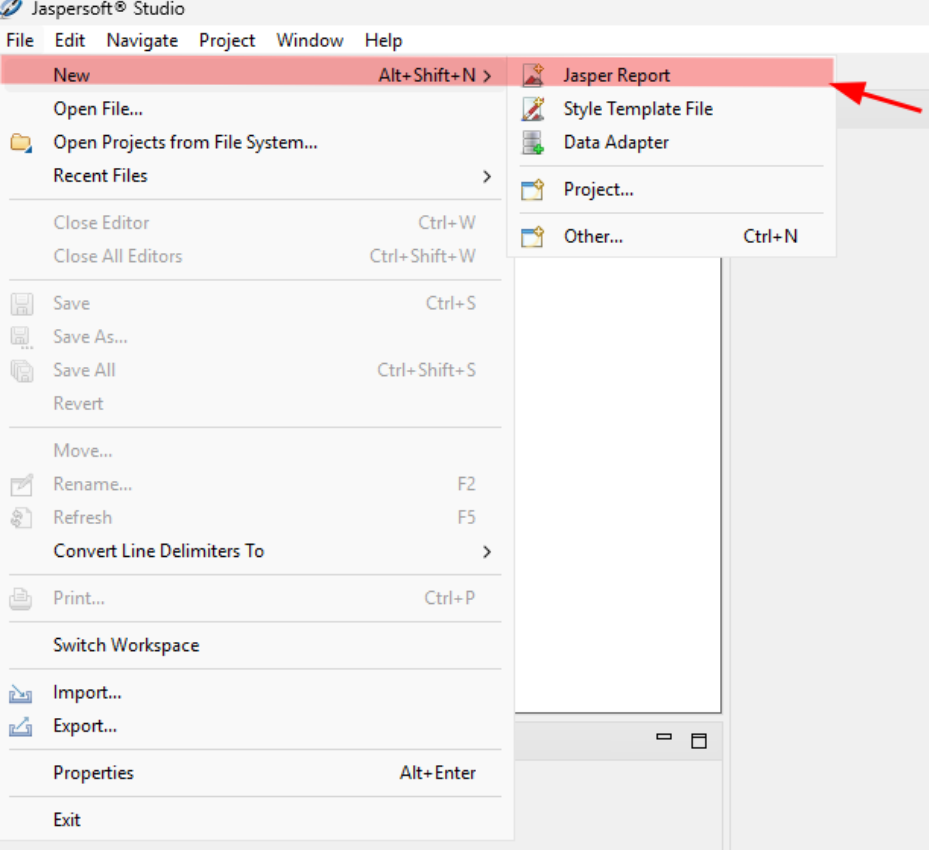
Task: Expand the Recent Files submenu
Action: coord(487,176)
